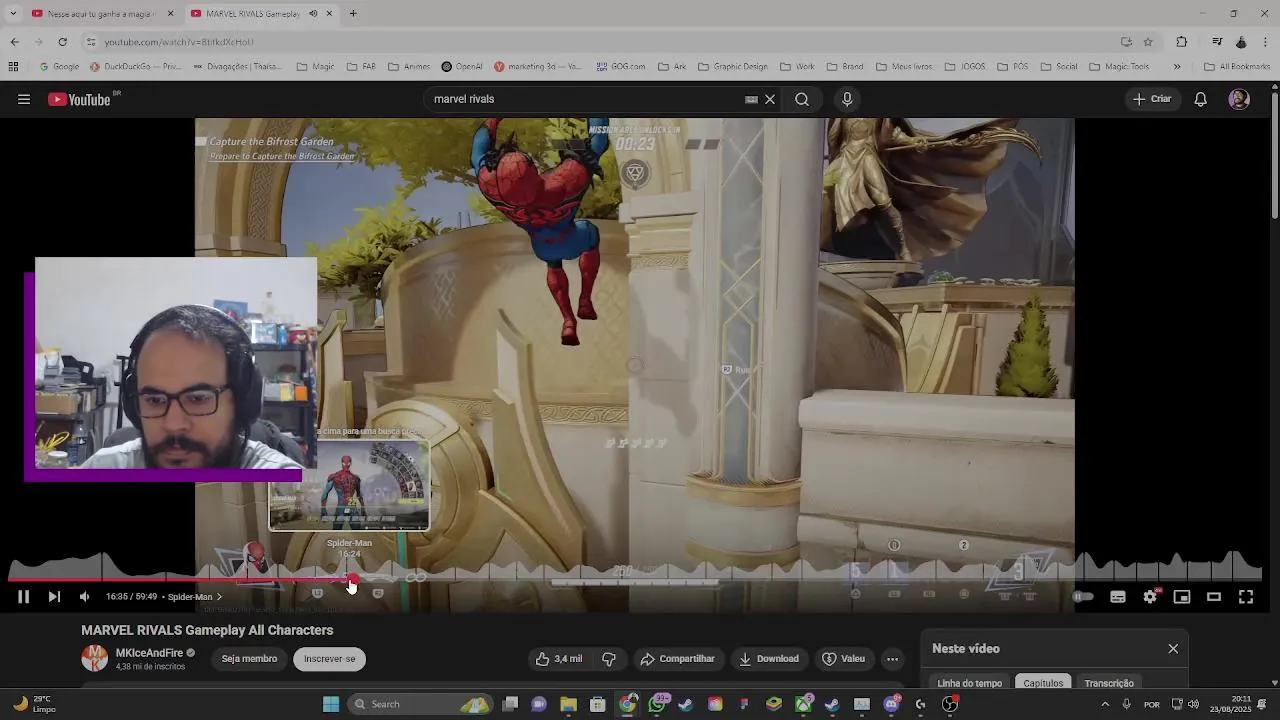The image size is (1280, 720).
Task: Close the Neste vídeo panel
Action: pyautogui.click(x=1173, y=649)
